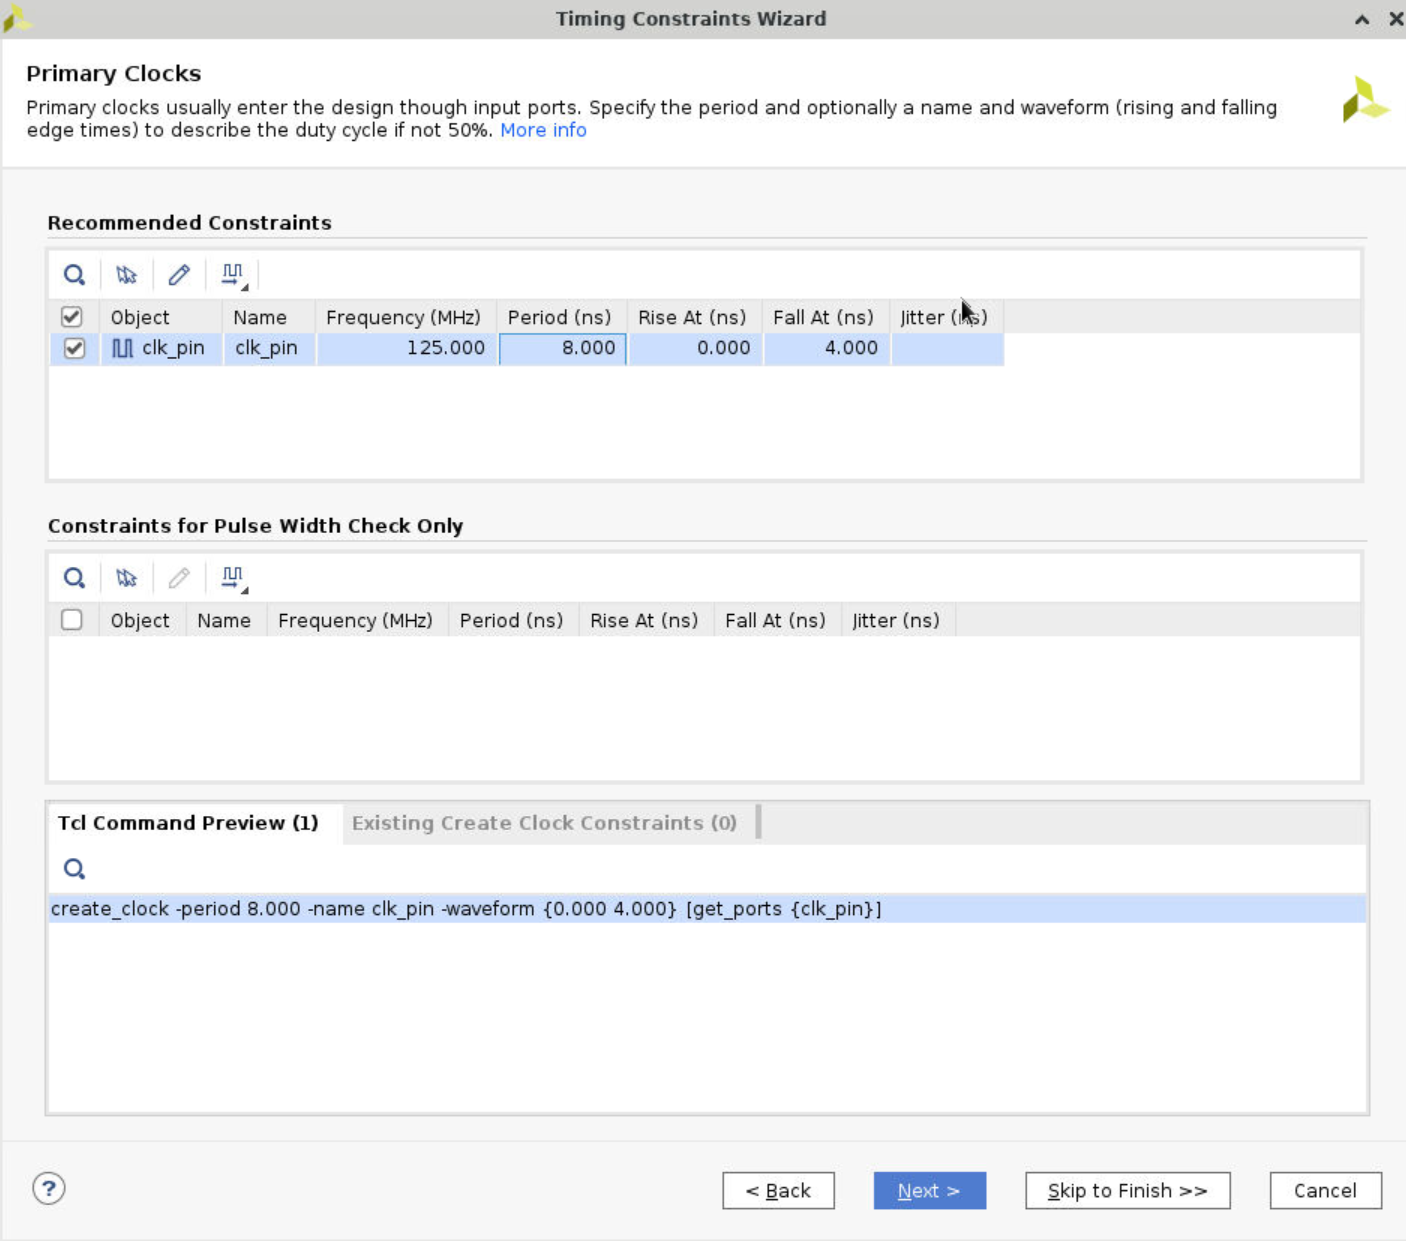Click disabled pencil icon in Pulse Width section

pos(179,578)
